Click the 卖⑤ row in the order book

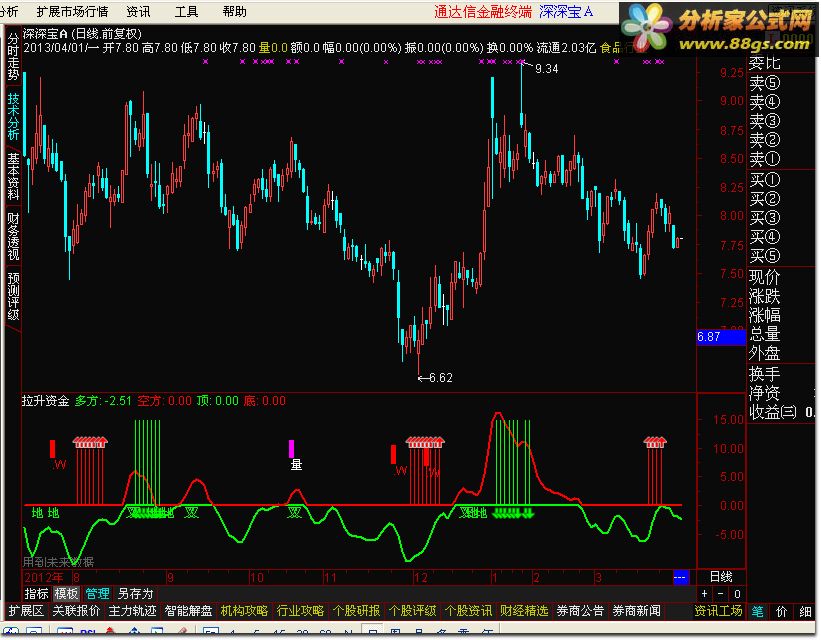tap(764, 82)
